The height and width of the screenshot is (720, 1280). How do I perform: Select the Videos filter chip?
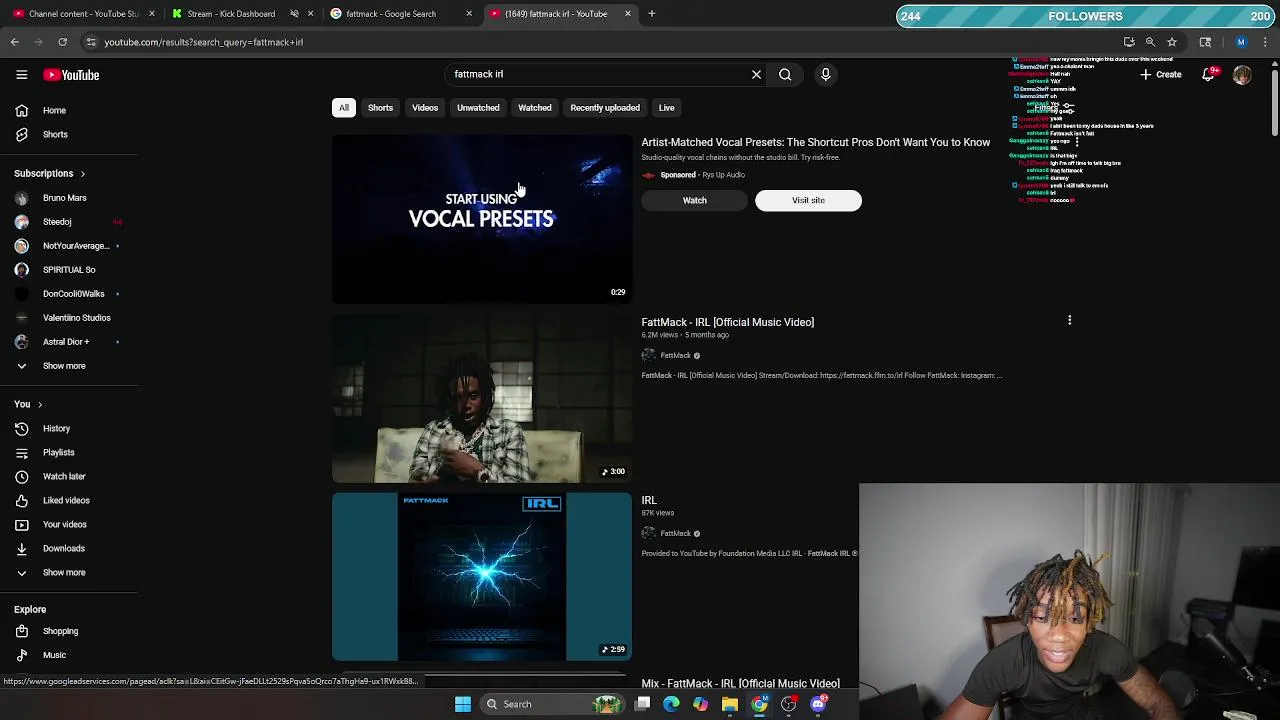click(x=425, y=108)
